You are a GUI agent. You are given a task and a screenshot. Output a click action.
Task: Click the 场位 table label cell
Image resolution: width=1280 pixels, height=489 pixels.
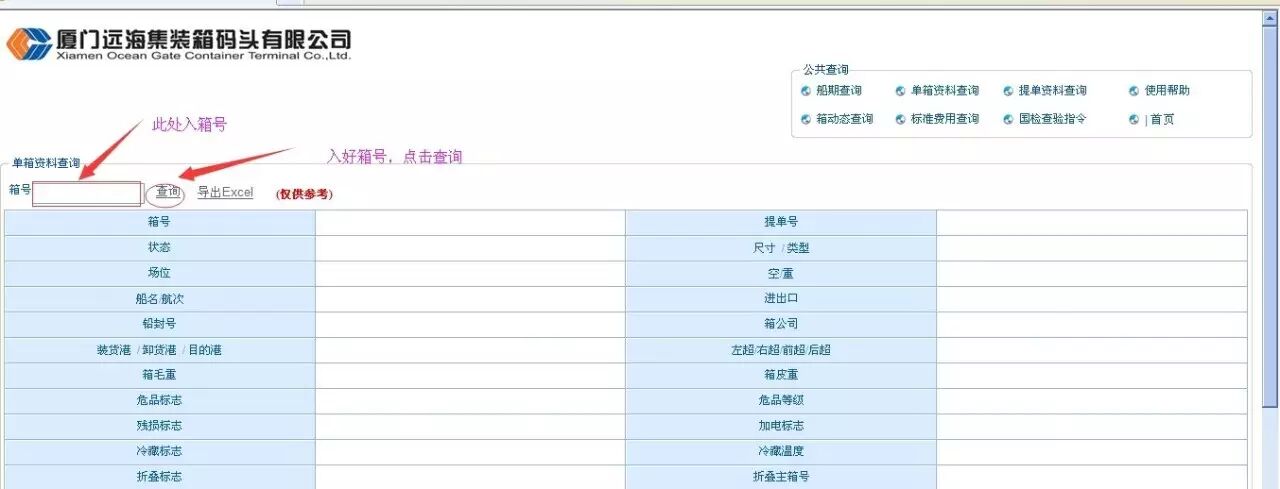coord(160,273)
